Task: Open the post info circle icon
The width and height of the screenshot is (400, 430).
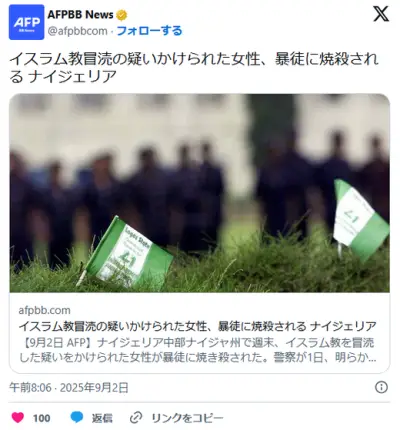Action: [381, 387]
